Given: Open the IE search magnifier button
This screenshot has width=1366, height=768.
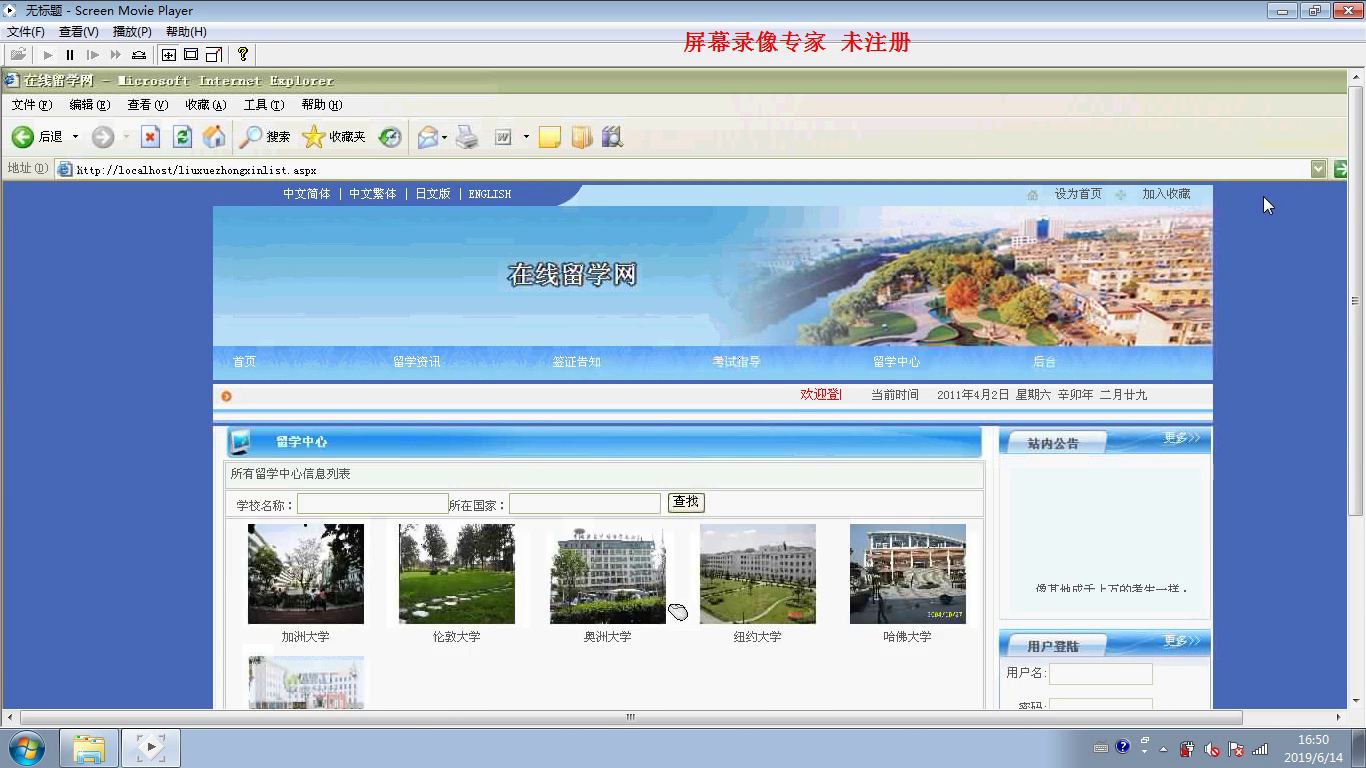Looking at the screenshot, I should 265,137.
